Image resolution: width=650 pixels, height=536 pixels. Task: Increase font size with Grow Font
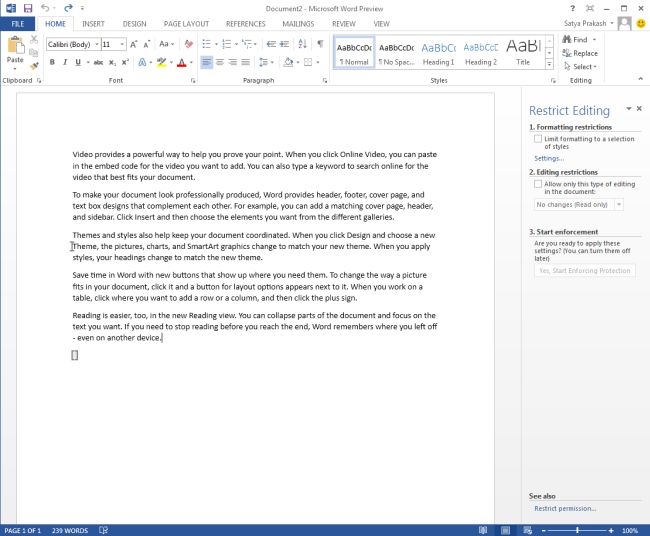[x=133, y=44]
